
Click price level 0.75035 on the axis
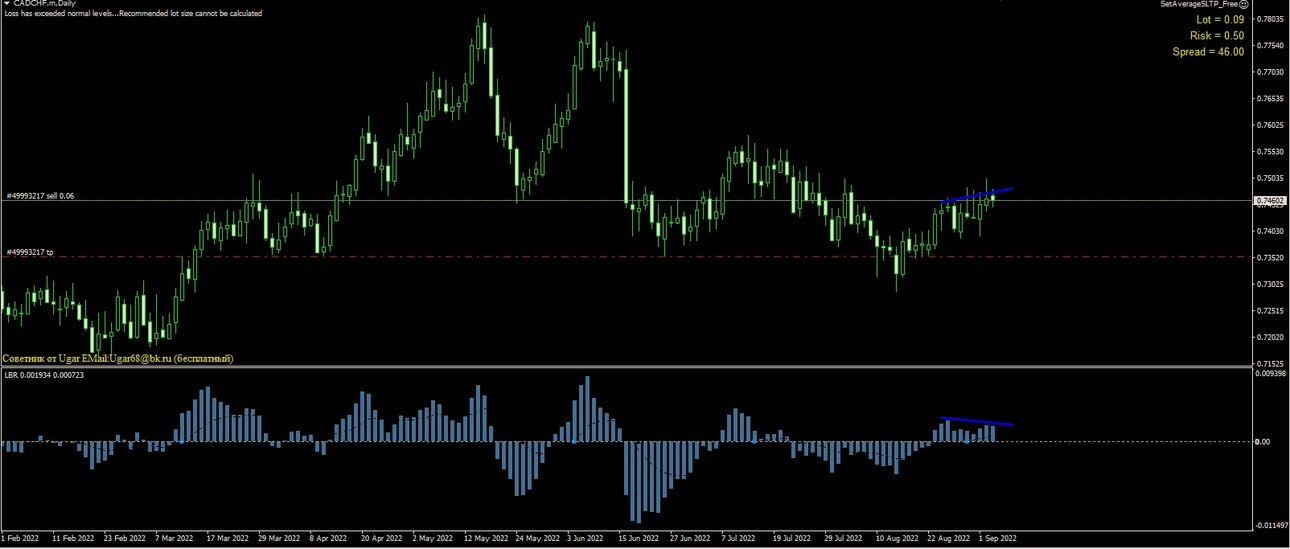point(1271,178)
